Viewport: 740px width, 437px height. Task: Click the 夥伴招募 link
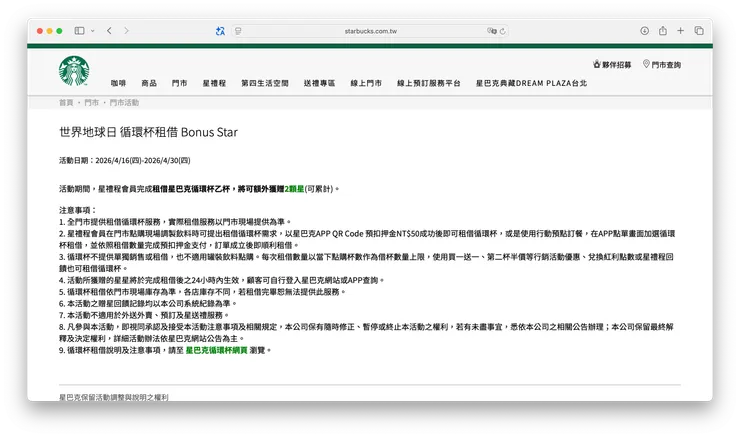612,65
